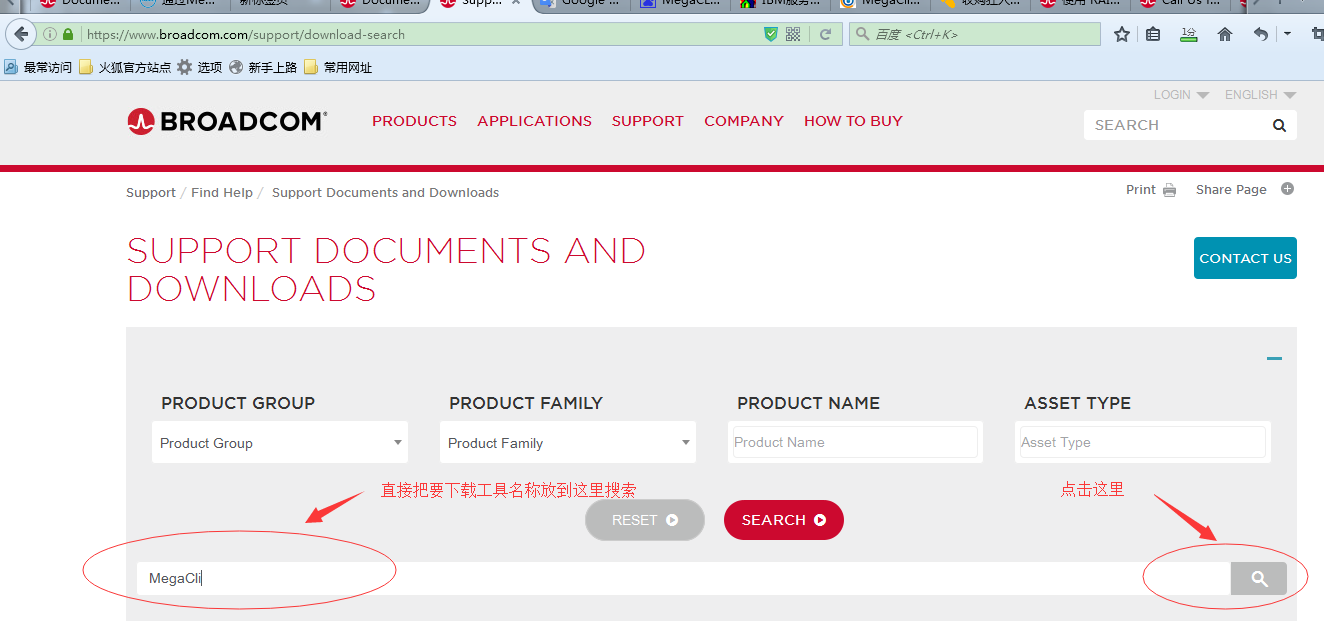1324x626 pixels.
Task: Expand the LOGIN dropdown
Action: tap(1181, 95)
